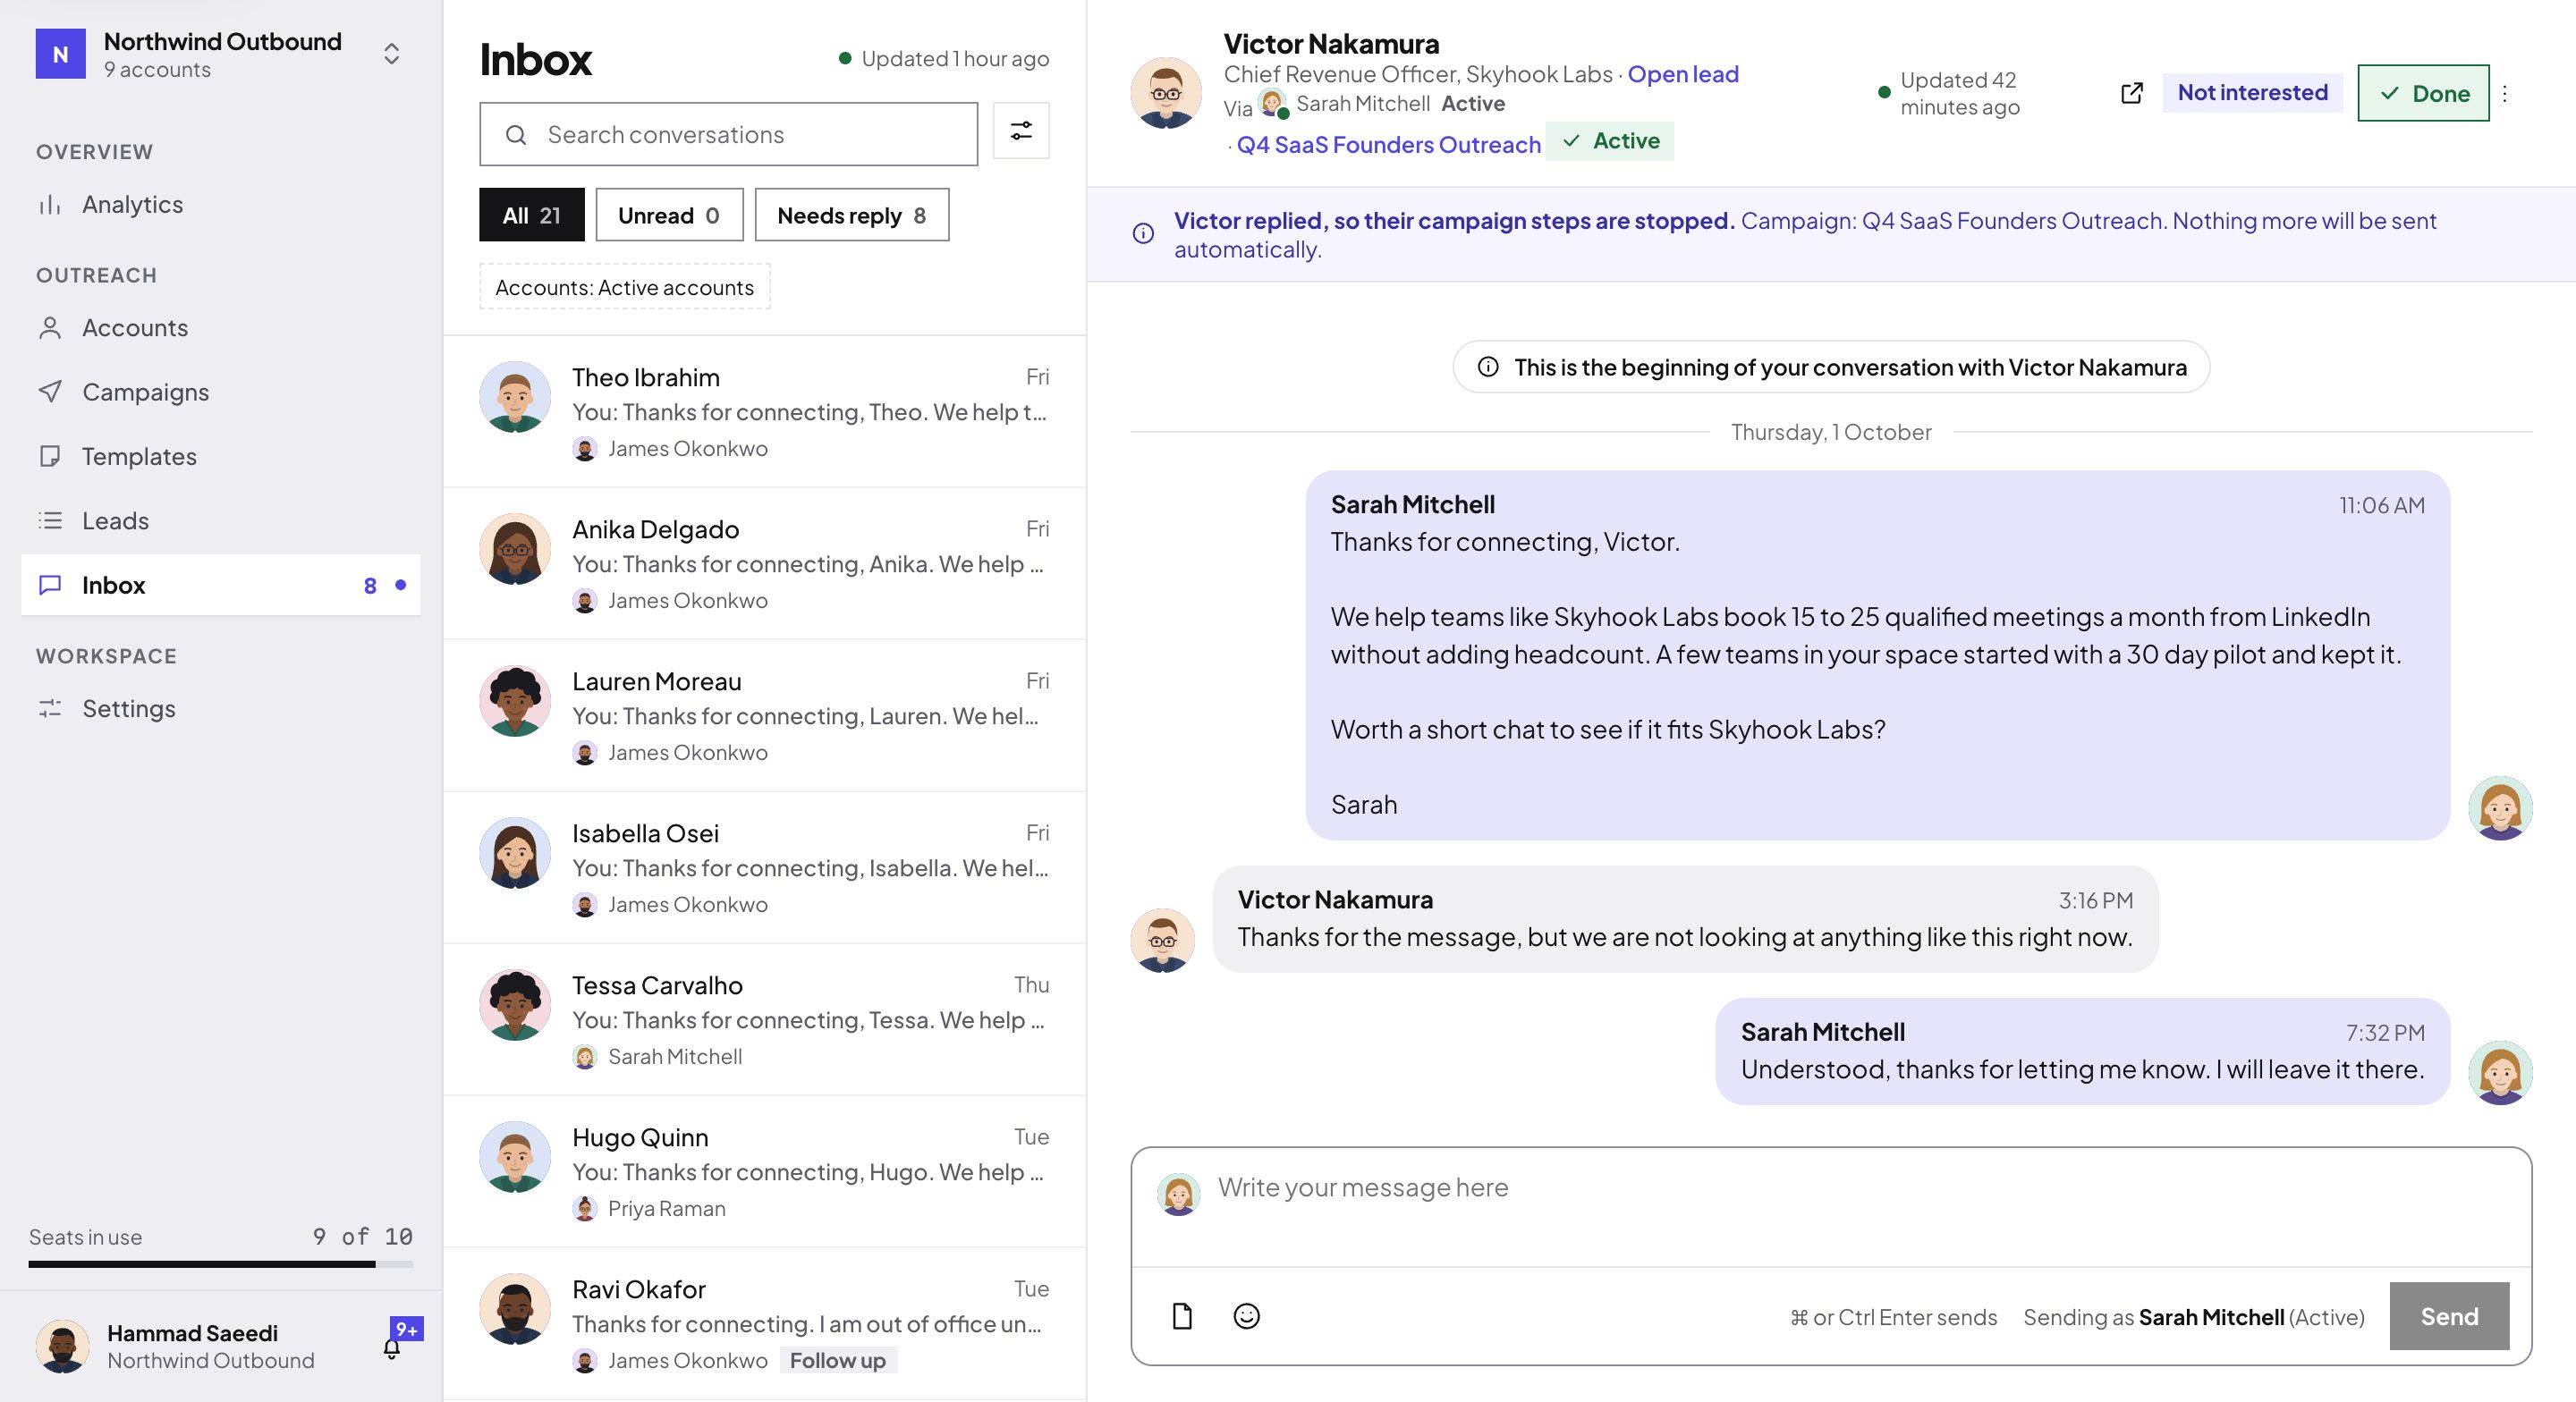
Task: Open Hugo Quinn conversation
Action: [765, 1172]
